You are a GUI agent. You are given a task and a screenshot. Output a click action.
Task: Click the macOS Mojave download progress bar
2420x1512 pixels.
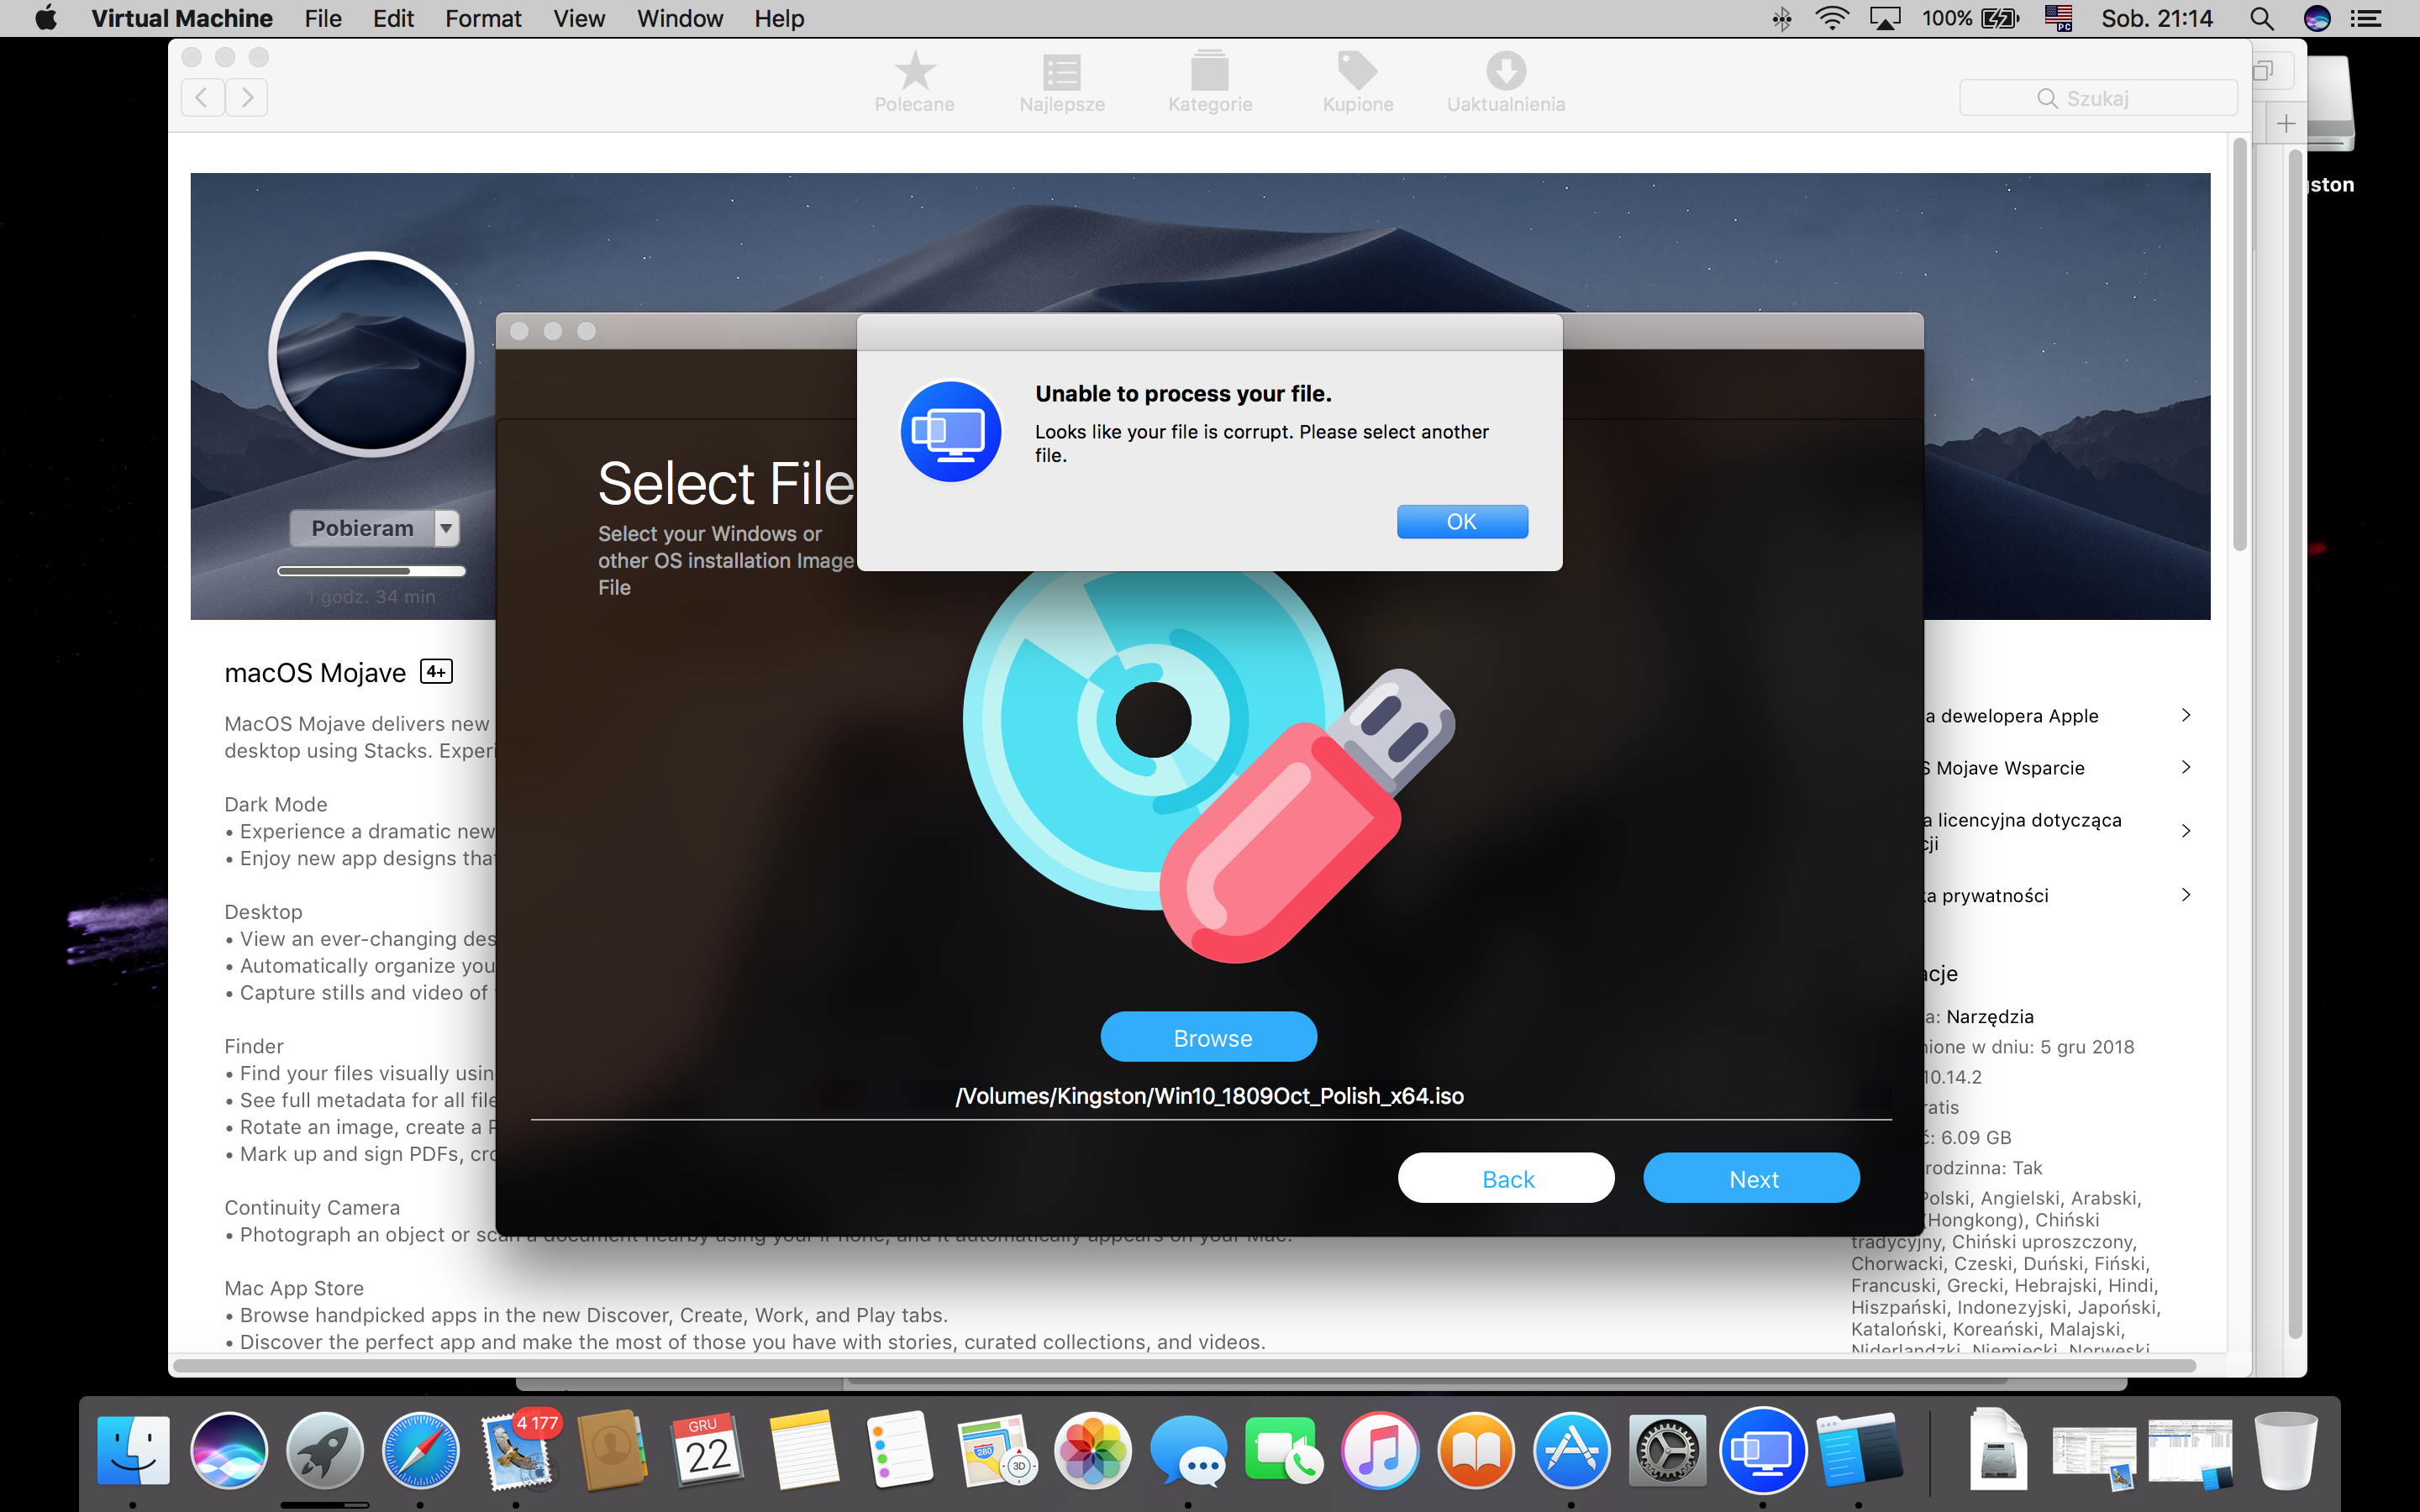(x=371, y=571)
